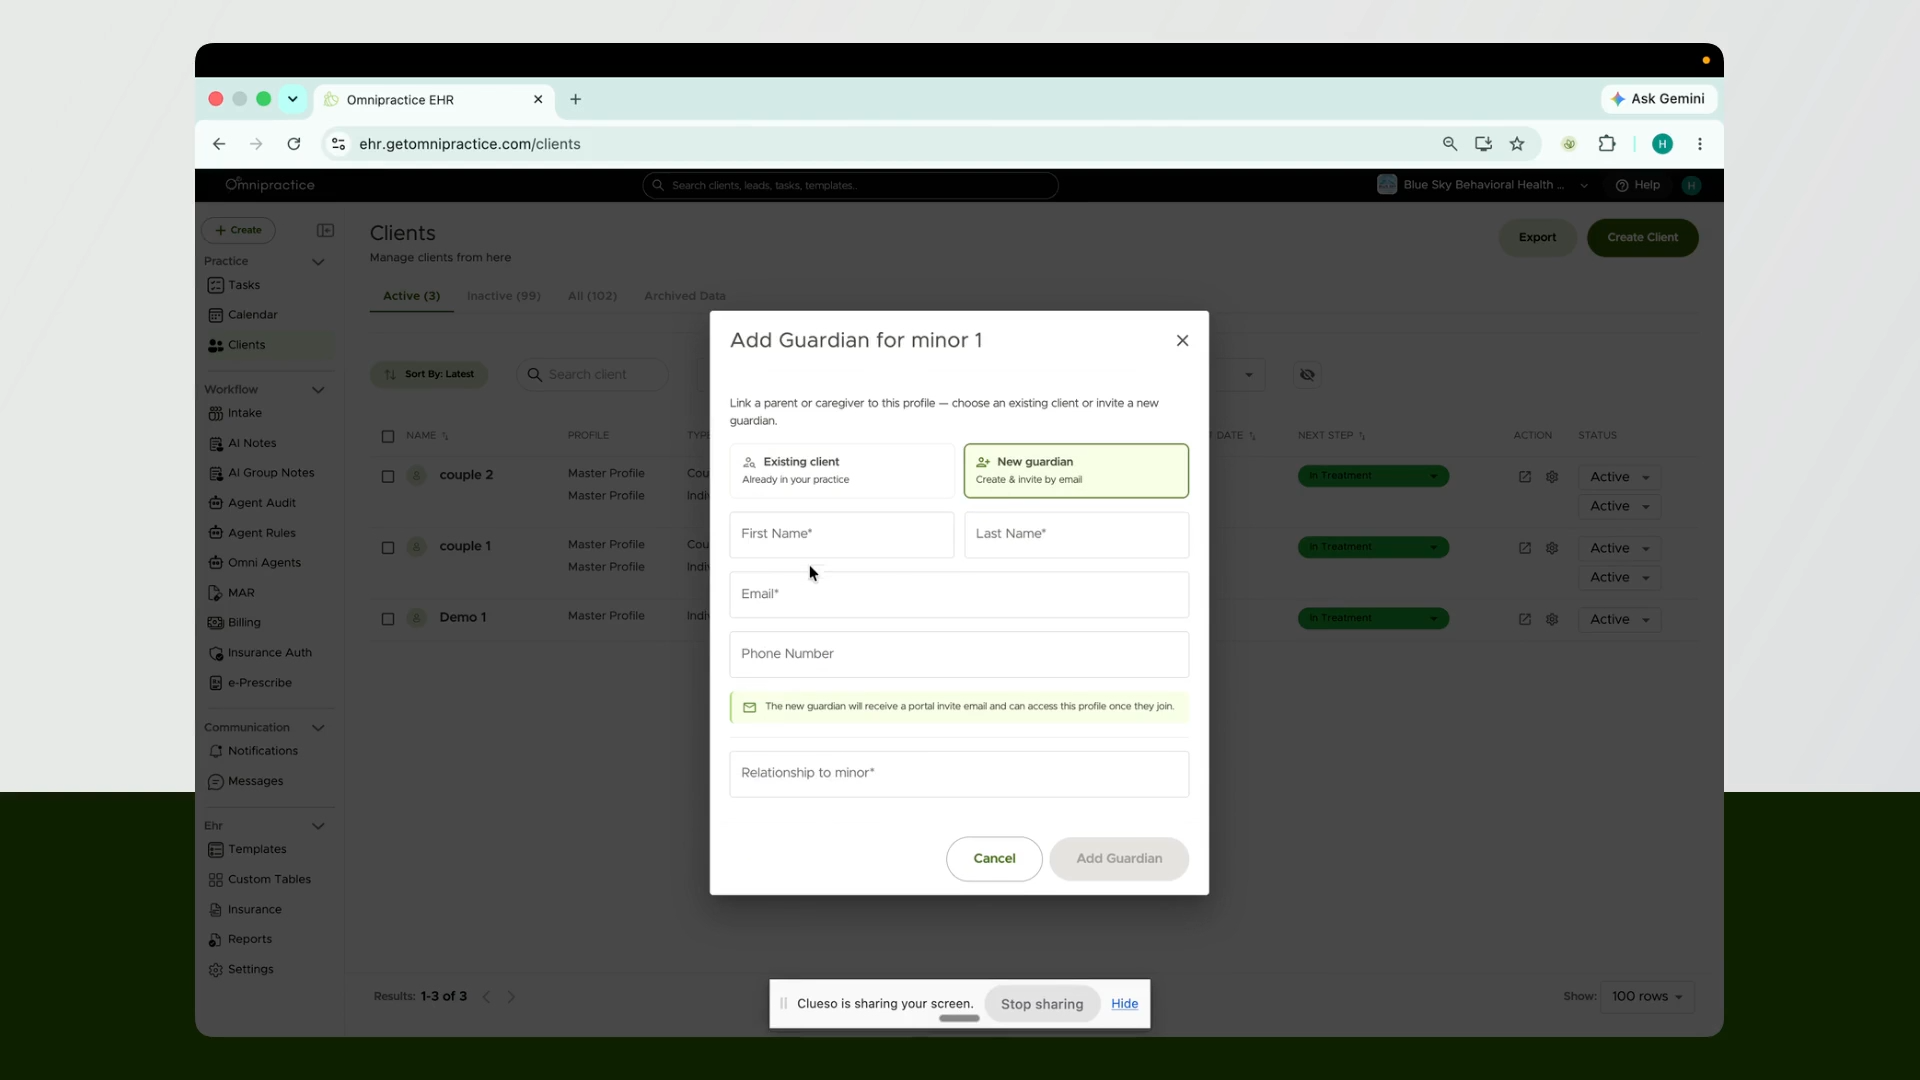Image resolution: width=1920 pixels, height=1080 pixels.
Task: Click the Cancel button
Action: [994, 859]
